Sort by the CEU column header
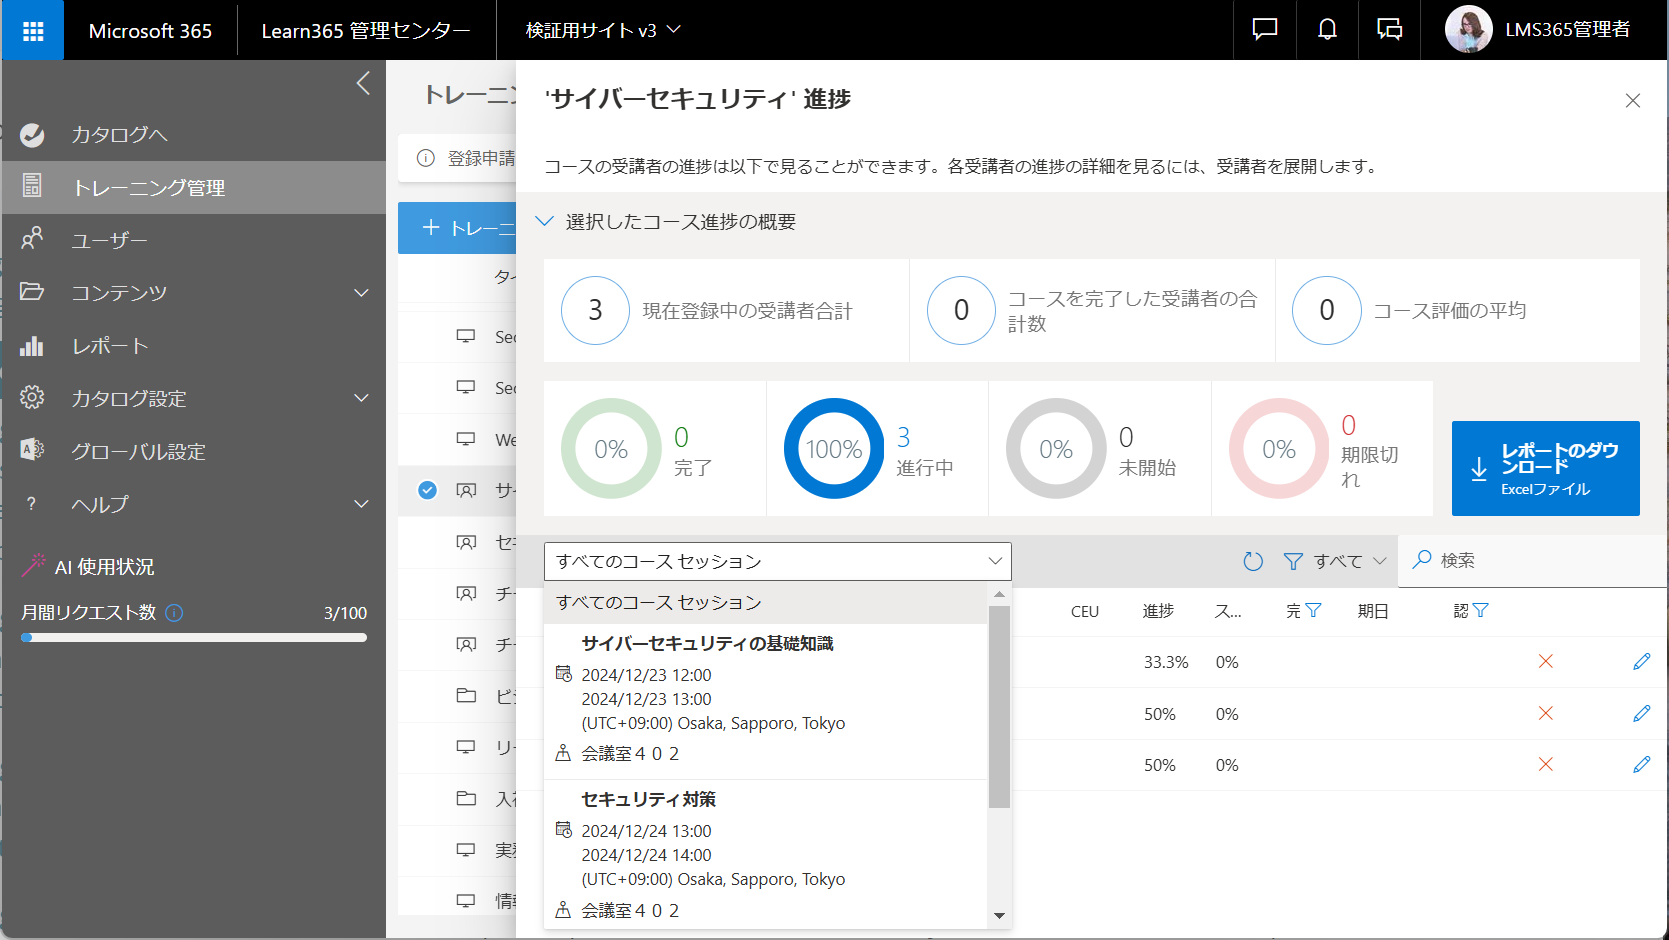The image size is (1669, 940). point(1085,612)
